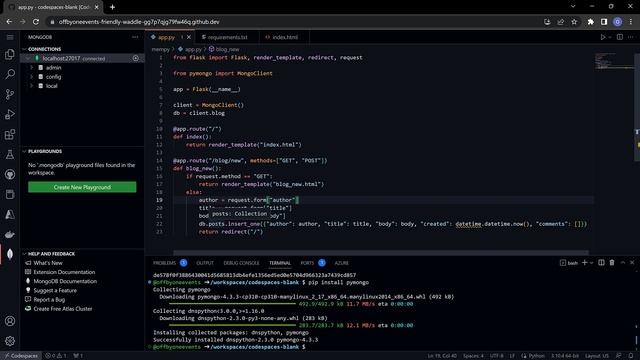Screen dimensions: 640x360
Task: Click Create New Playground button
Action: point(82,187)
